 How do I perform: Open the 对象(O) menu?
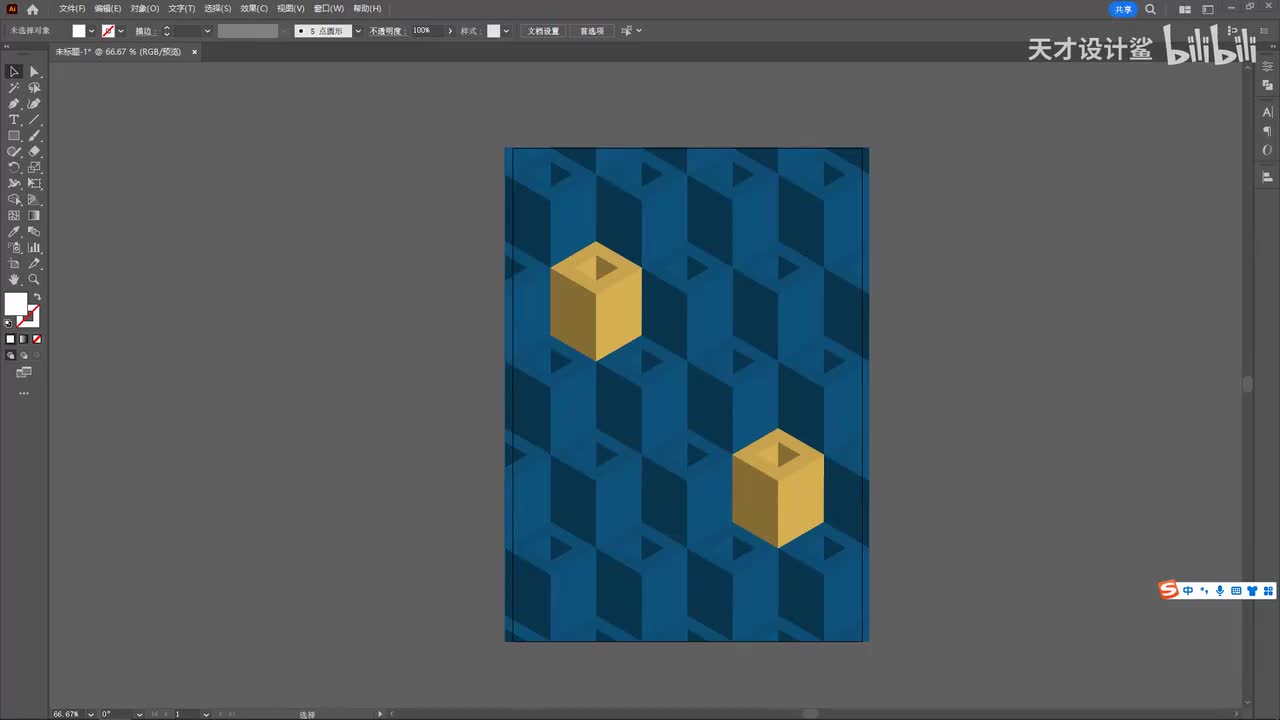pyautogui.click(x=145, y=9)
